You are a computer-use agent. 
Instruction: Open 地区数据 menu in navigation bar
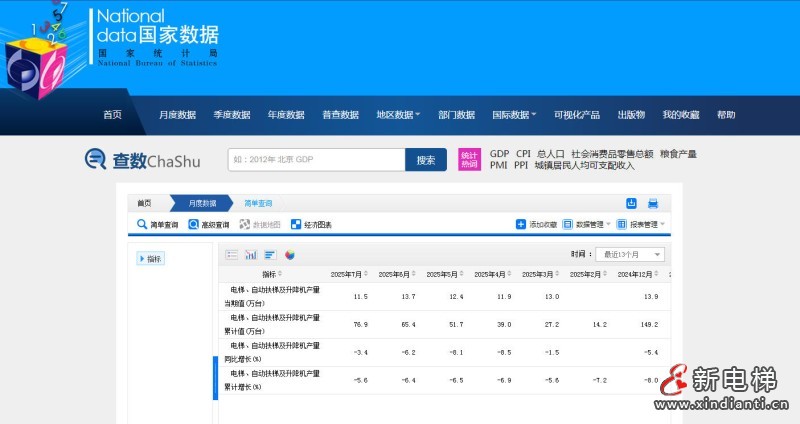tap(397, 115)
